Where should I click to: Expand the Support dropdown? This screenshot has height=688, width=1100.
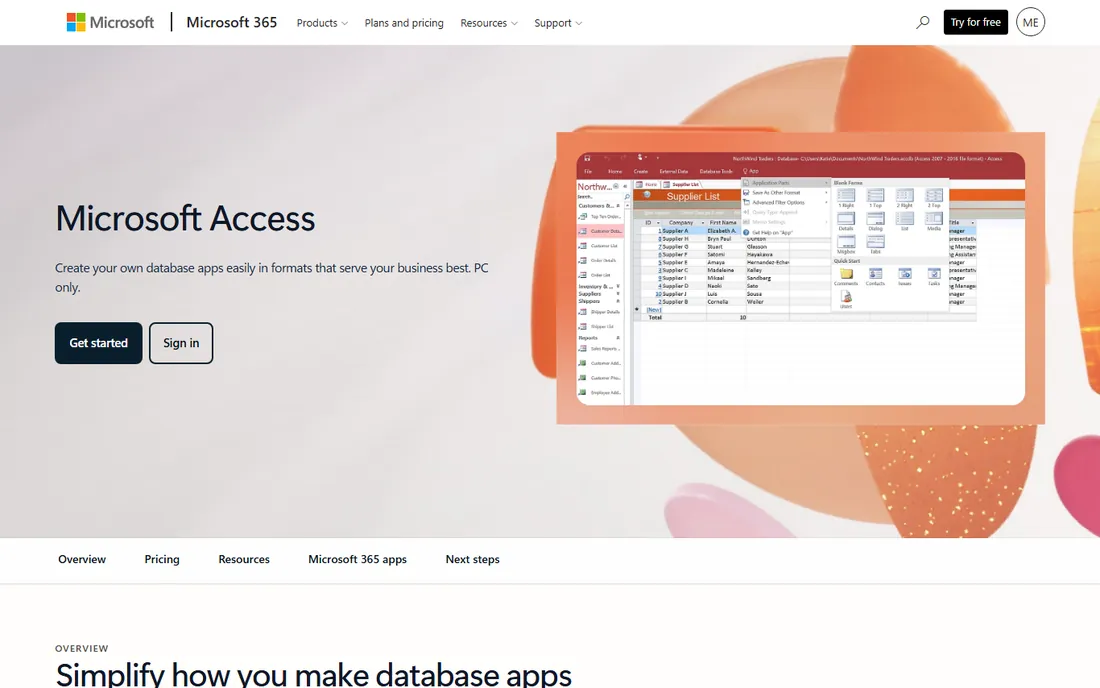point(558,23)
